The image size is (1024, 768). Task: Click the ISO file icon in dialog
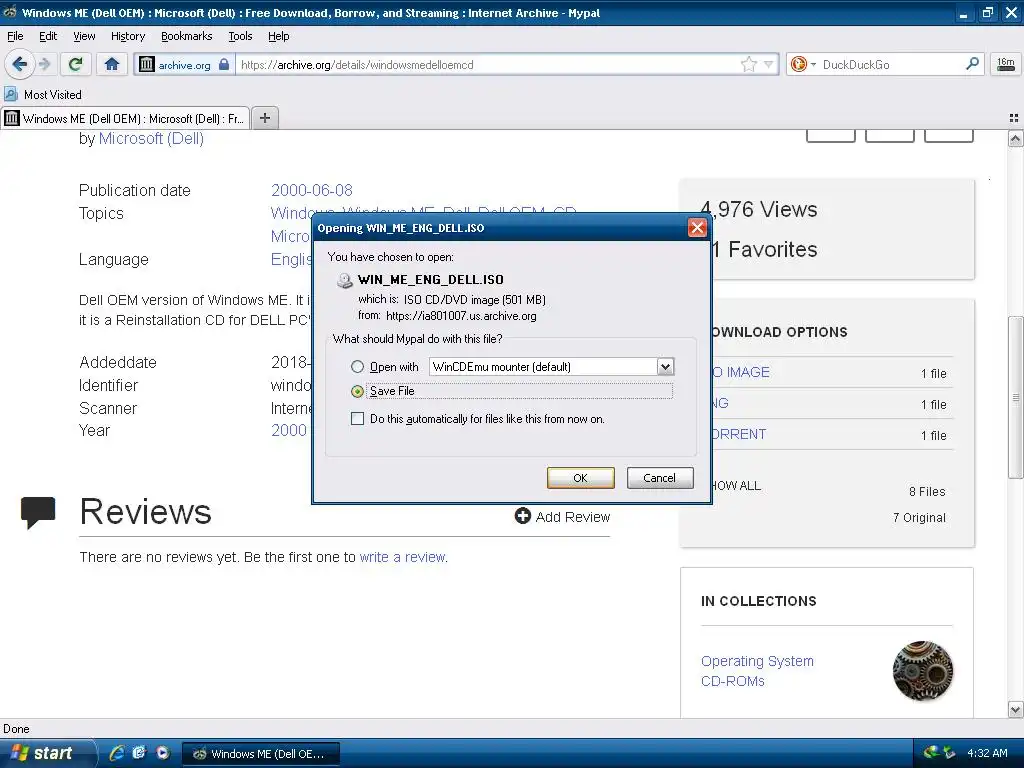pos(344,280)
